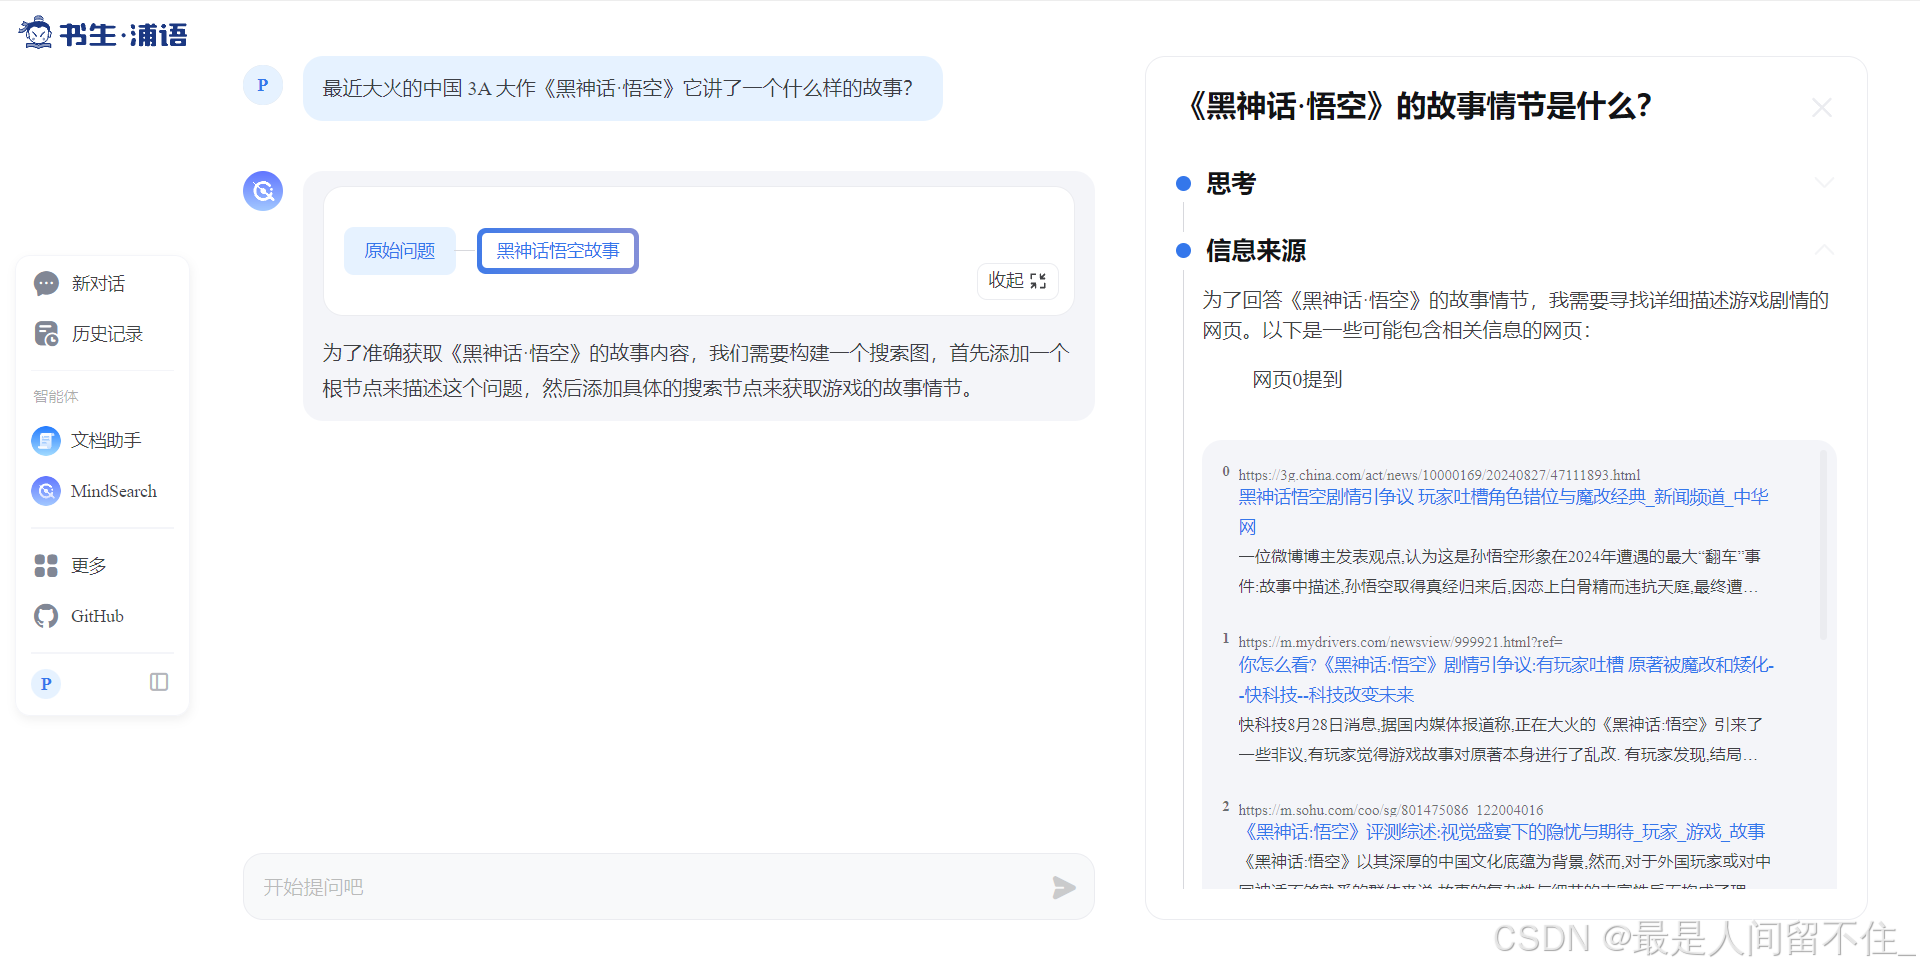Expand the 思考 section chevron
The image size is (1920, 970).
tap(1825, 183)
